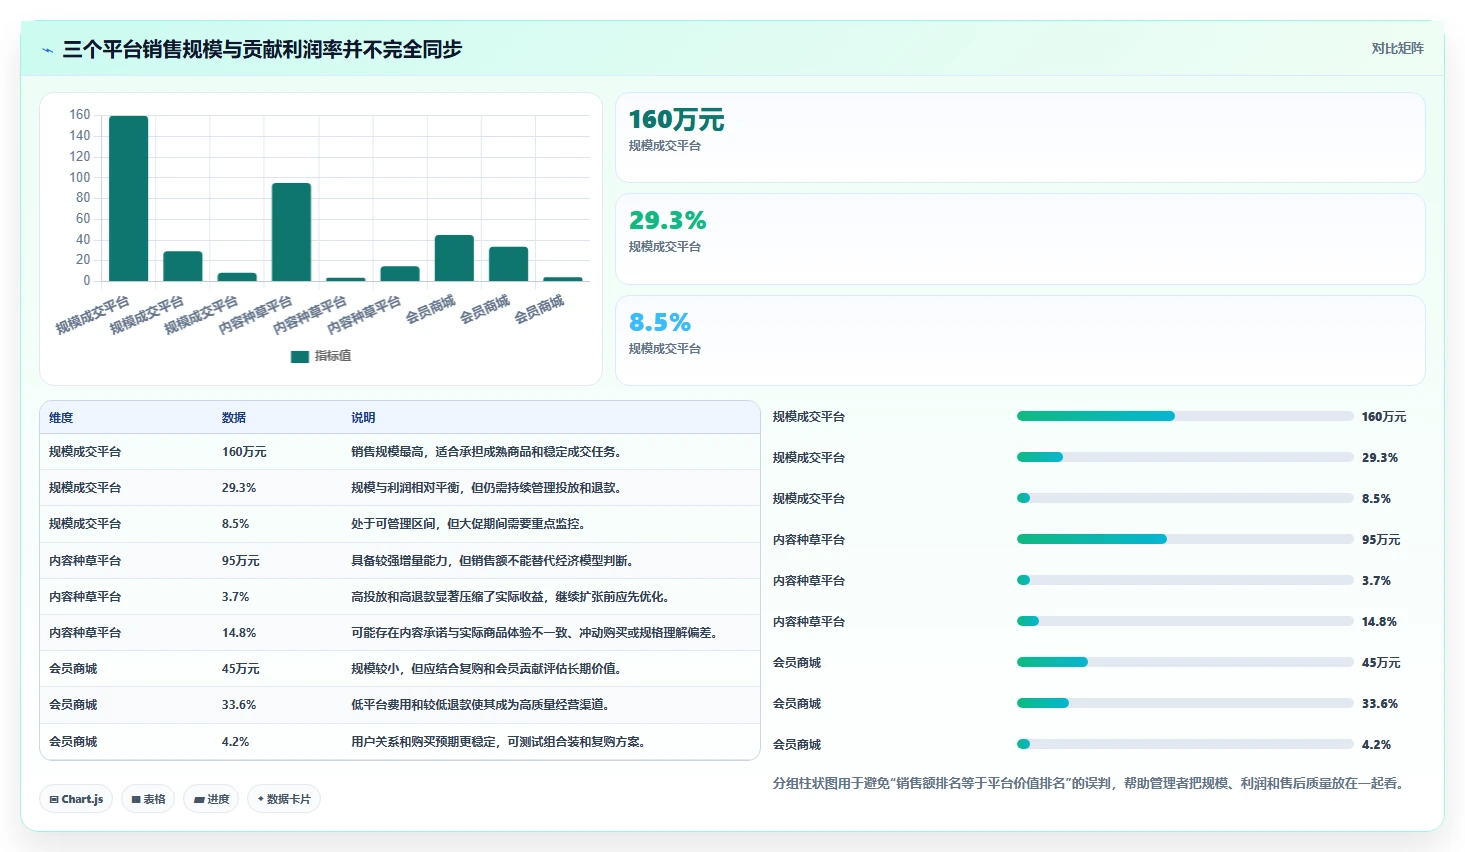Click the 说明 column header

363,418
